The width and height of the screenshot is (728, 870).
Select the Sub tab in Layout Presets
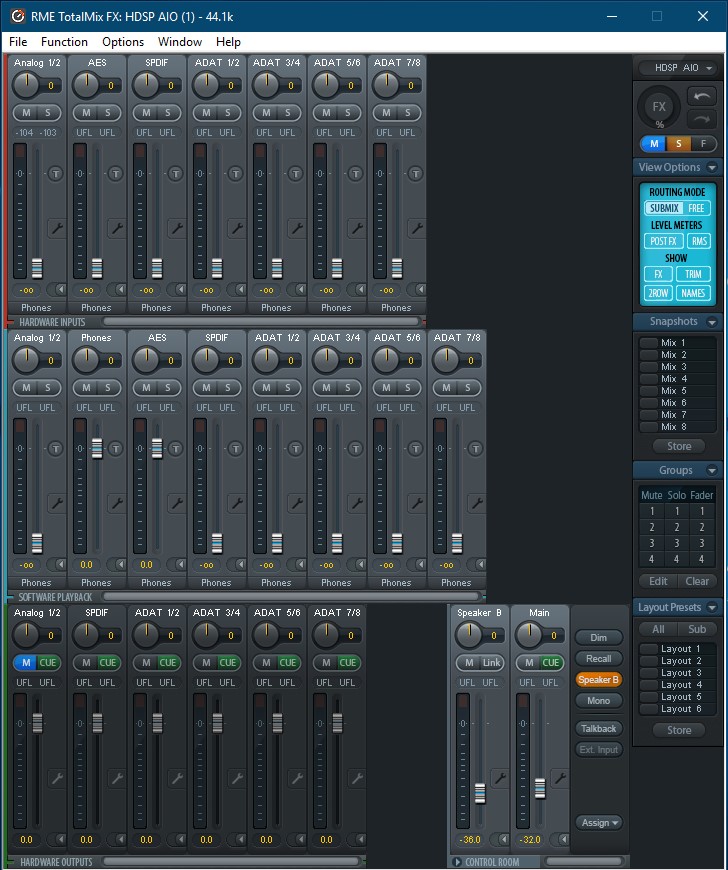coord(697,629)
